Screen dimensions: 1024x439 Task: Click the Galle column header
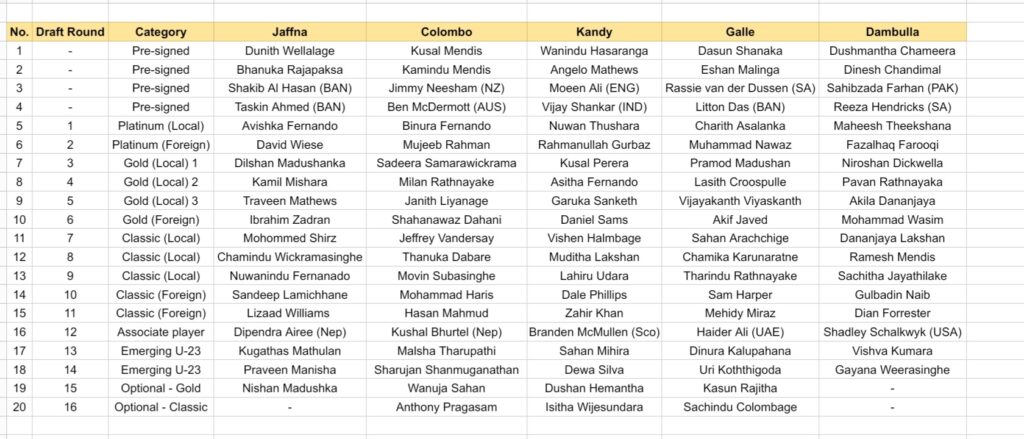tap(740, 31)
